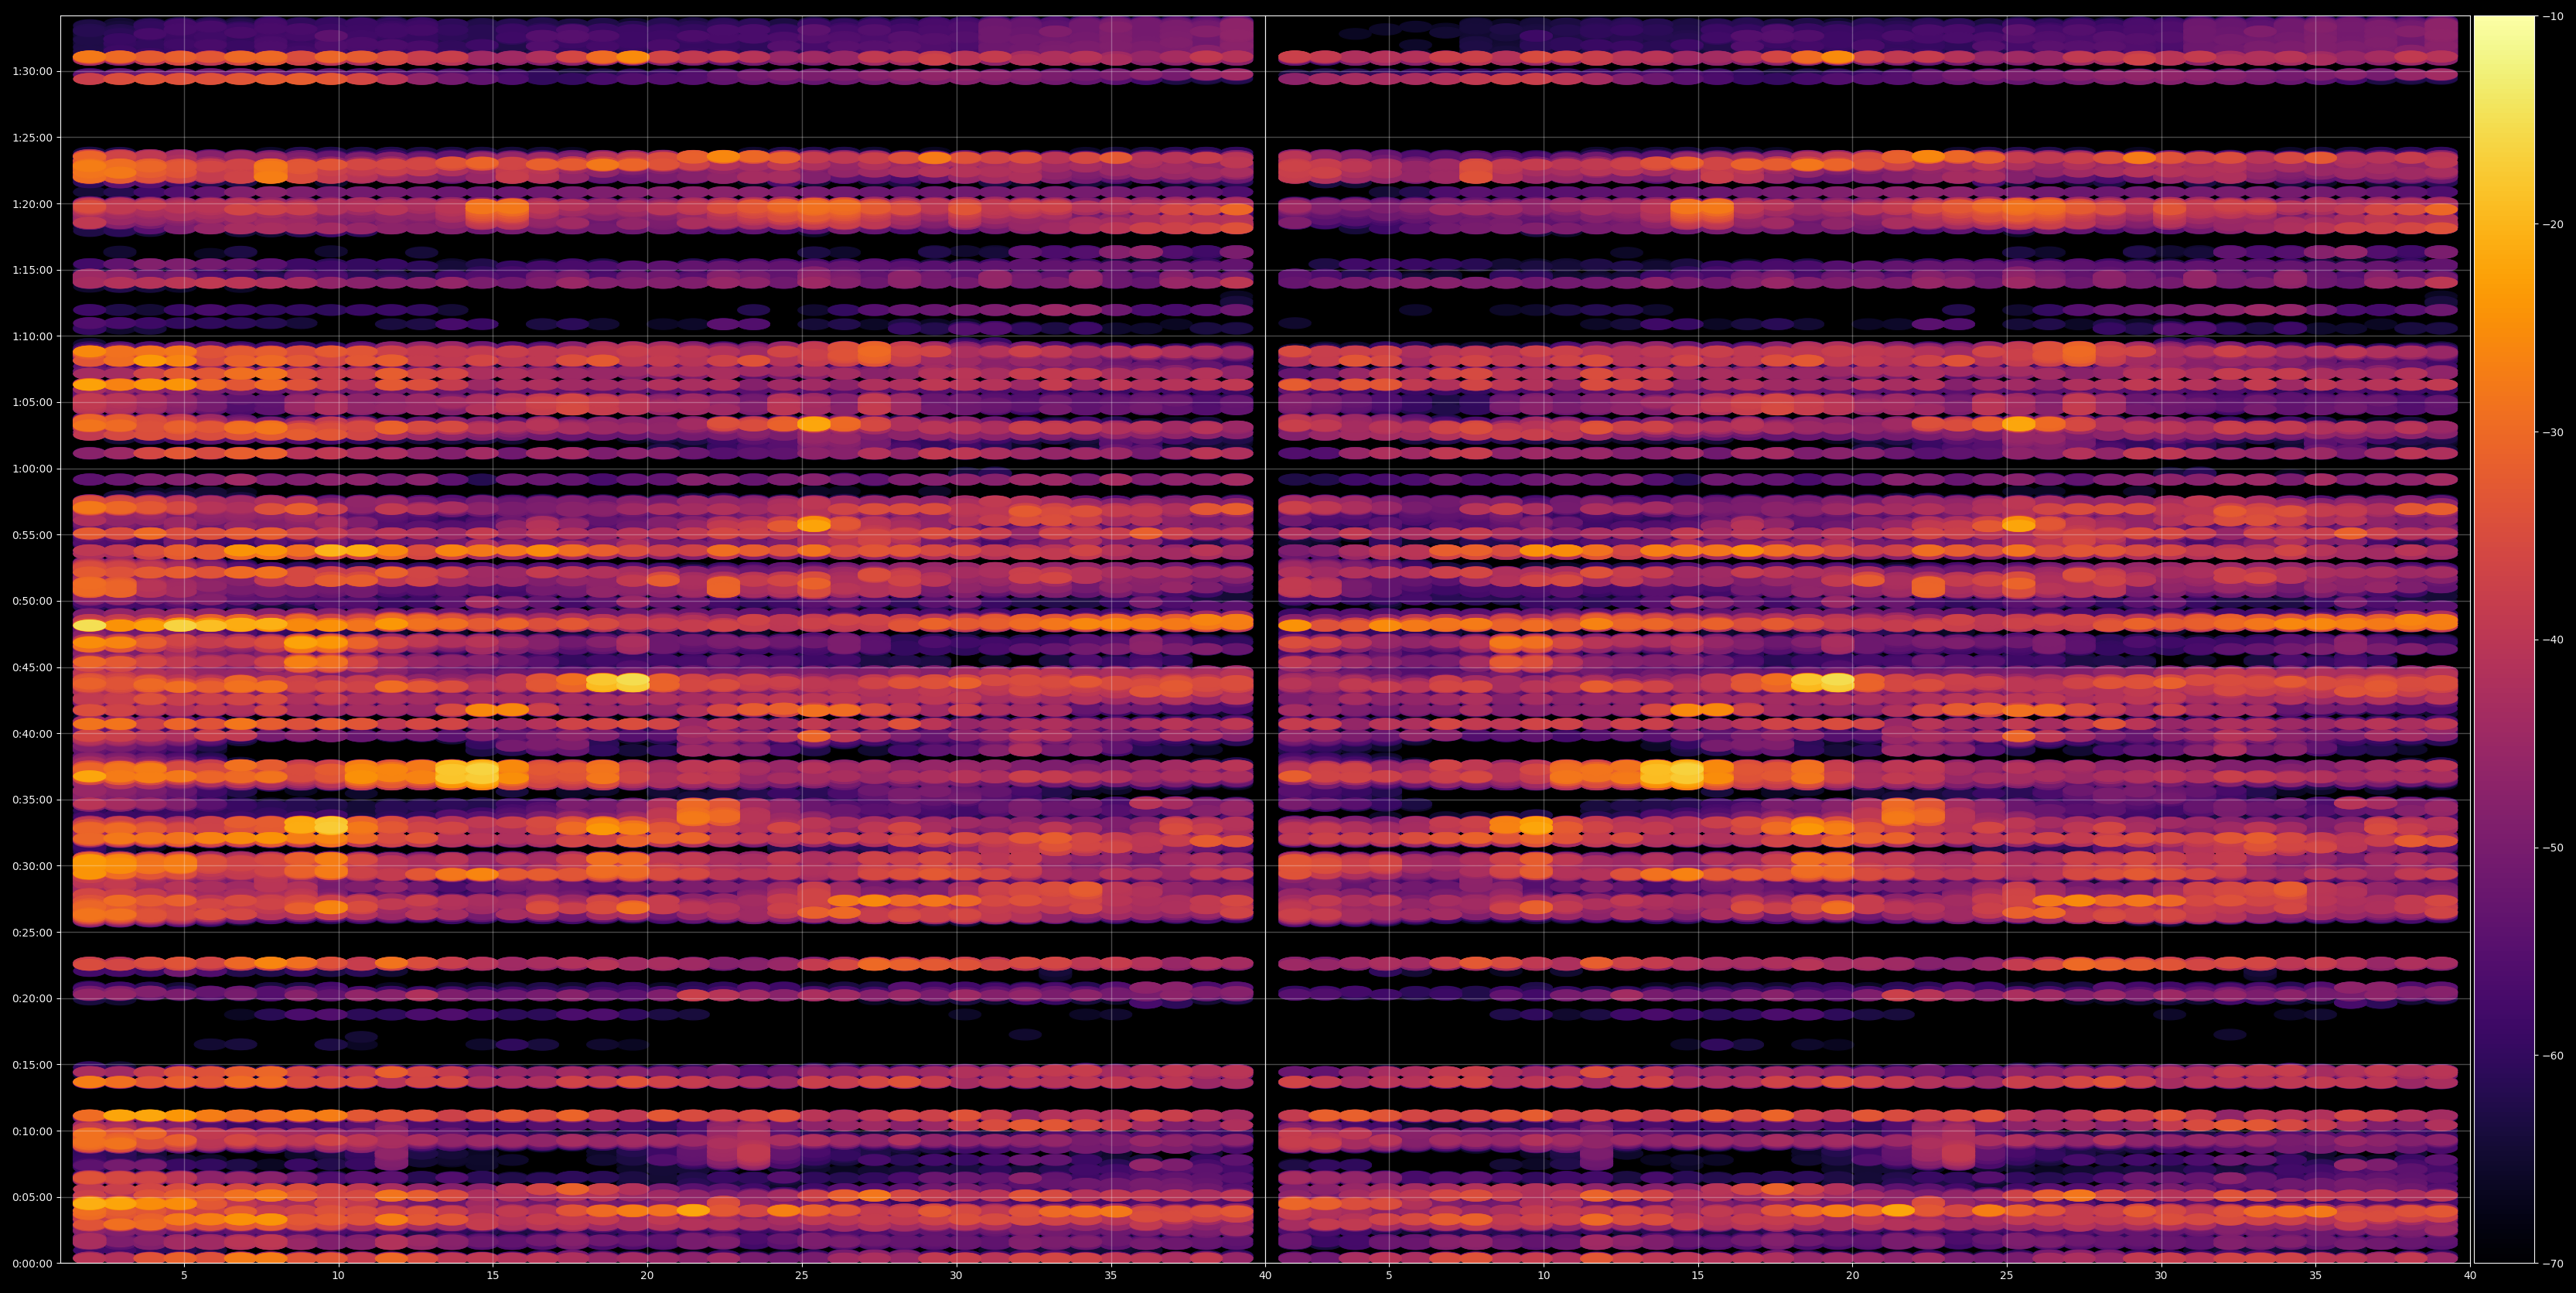Select the 1:00:00 y-axis tick label

coord(32,468)
